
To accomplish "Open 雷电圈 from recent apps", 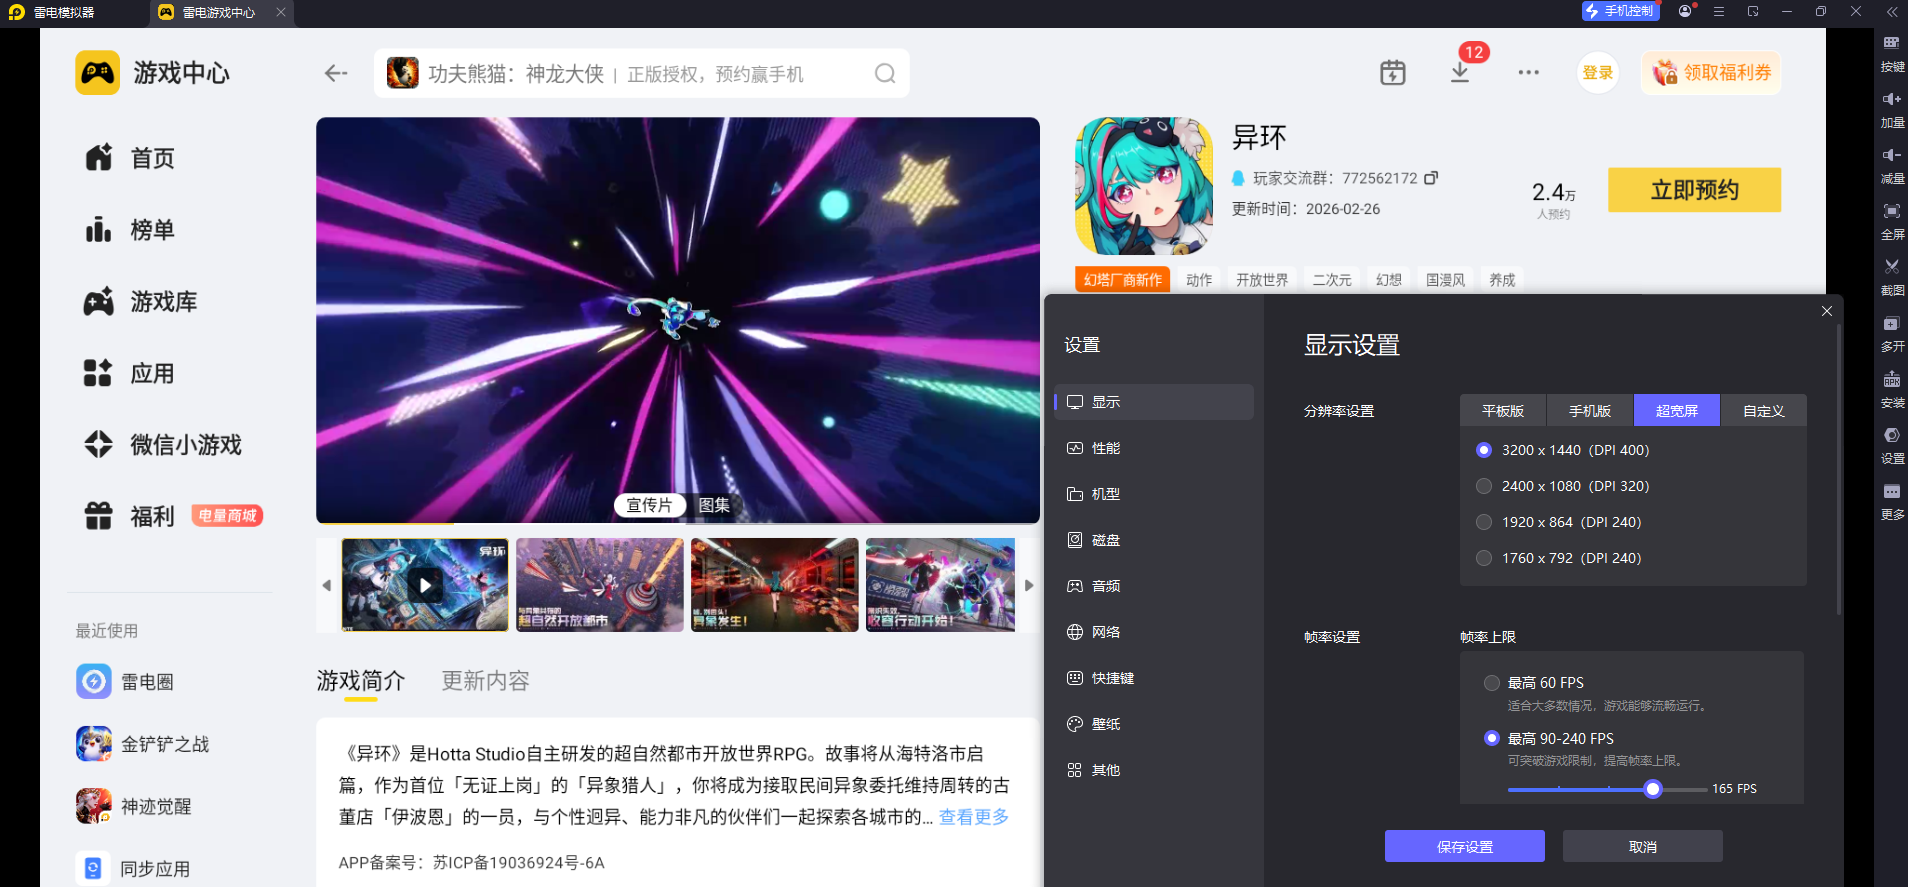I will coord(125,682).
